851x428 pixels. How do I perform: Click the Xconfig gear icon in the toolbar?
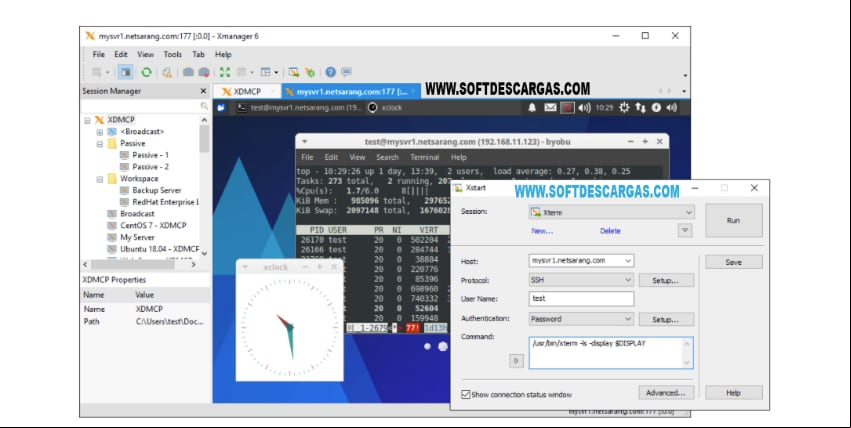310,72
